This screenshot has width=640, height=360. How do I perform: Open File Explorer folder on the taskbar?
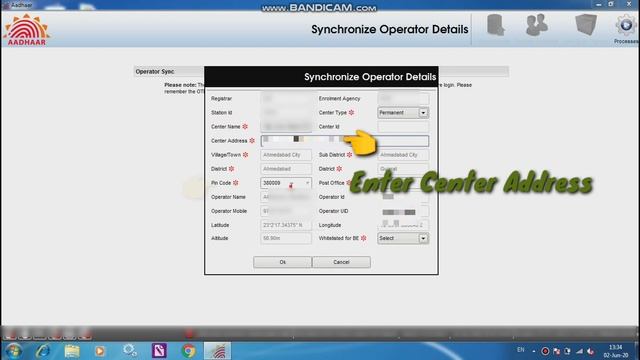(x=72, y=351)
